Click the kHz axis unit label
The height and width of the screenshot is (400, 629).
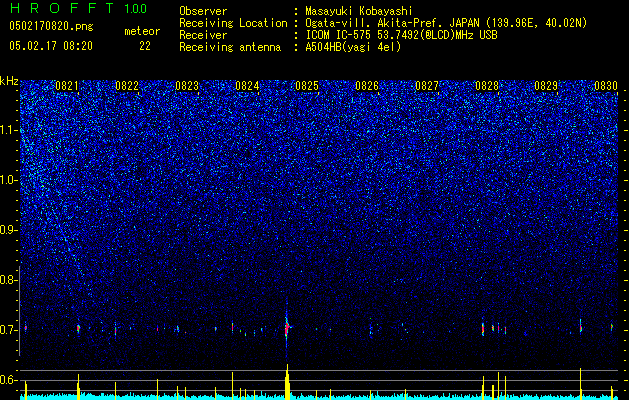9,81
